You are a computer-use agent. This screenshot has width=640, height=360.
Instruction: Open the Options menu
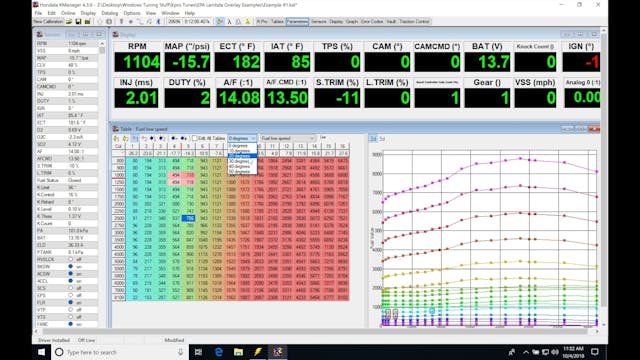[x=132, y=13]
